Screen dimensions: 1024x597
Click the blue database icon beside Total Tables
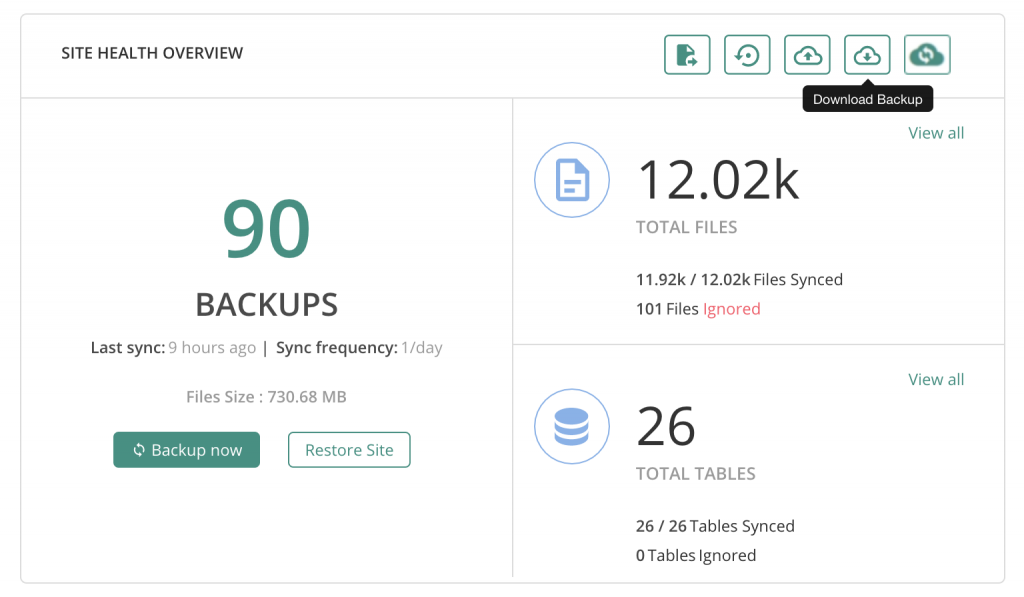coord(572,427)
